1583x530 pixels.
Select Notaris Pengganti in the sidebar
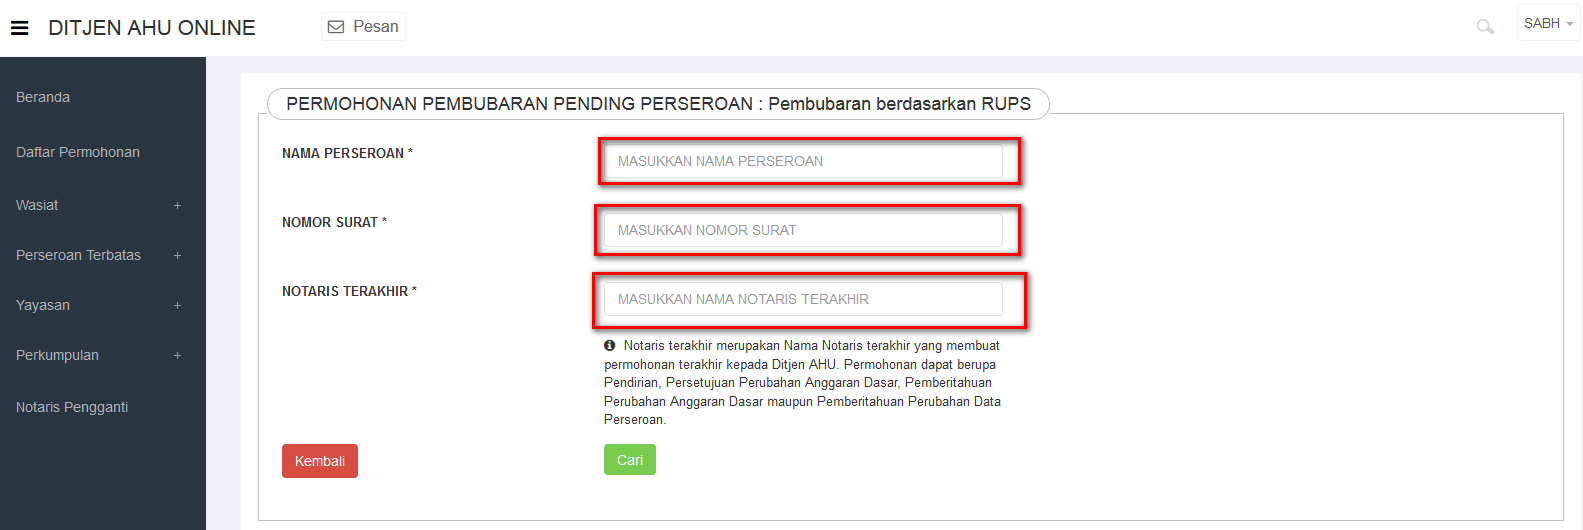pos(72,407)
